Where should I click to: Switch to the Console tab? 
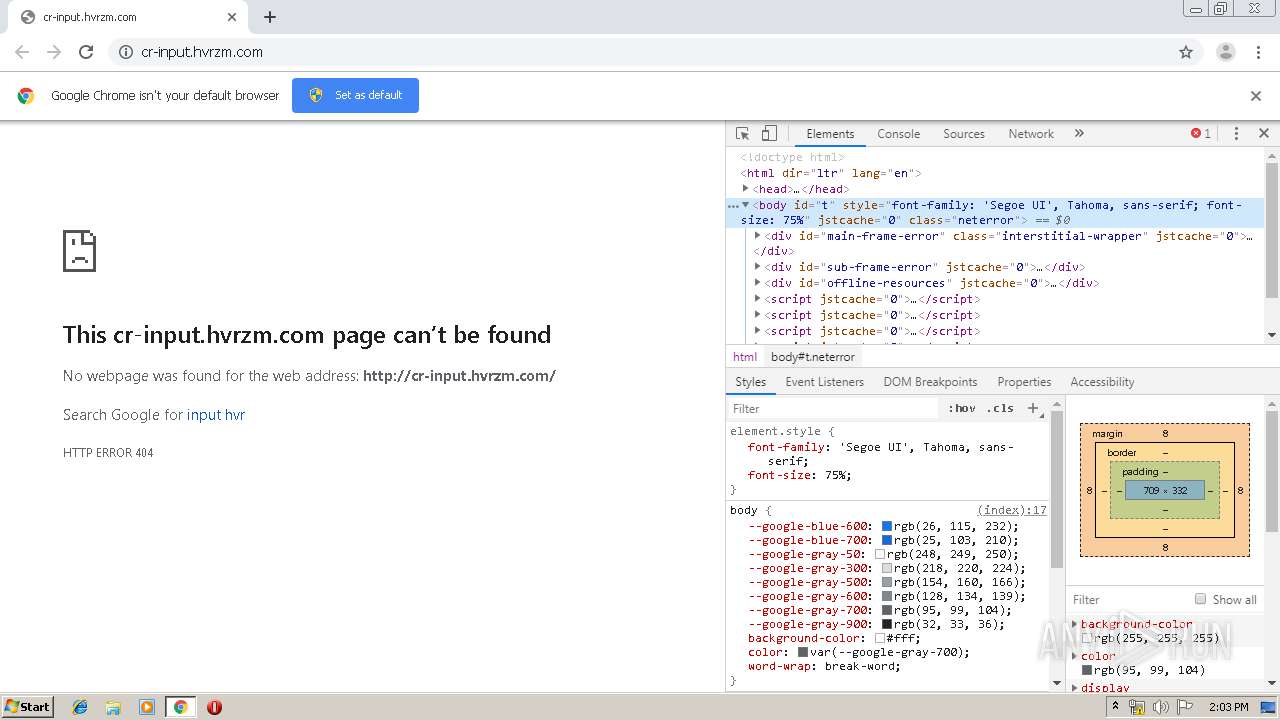898,133
